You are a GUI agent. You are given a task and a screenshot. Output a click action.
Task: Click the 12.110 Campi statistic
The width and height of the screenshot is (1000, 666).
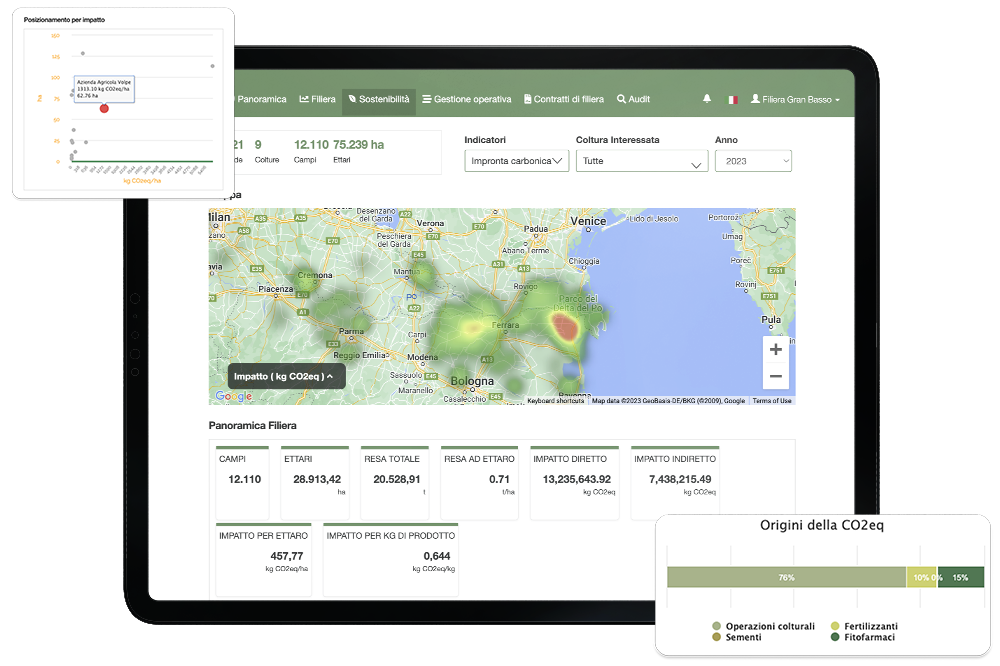pyautogui.click(x=311, y=151)
